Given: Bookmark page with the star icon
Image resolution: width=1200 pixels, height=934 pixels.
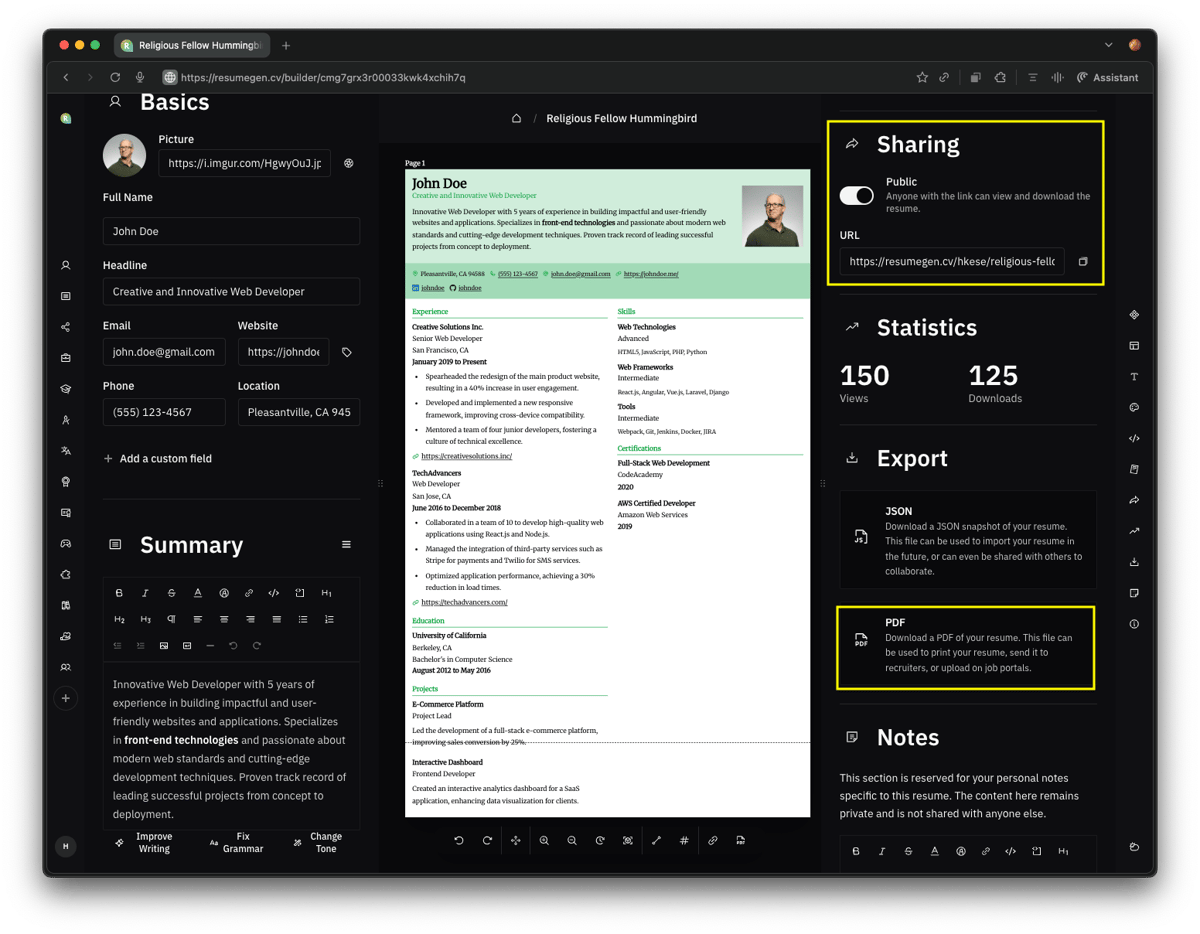Looking at the screenshot, I should (x=922, y=78).
